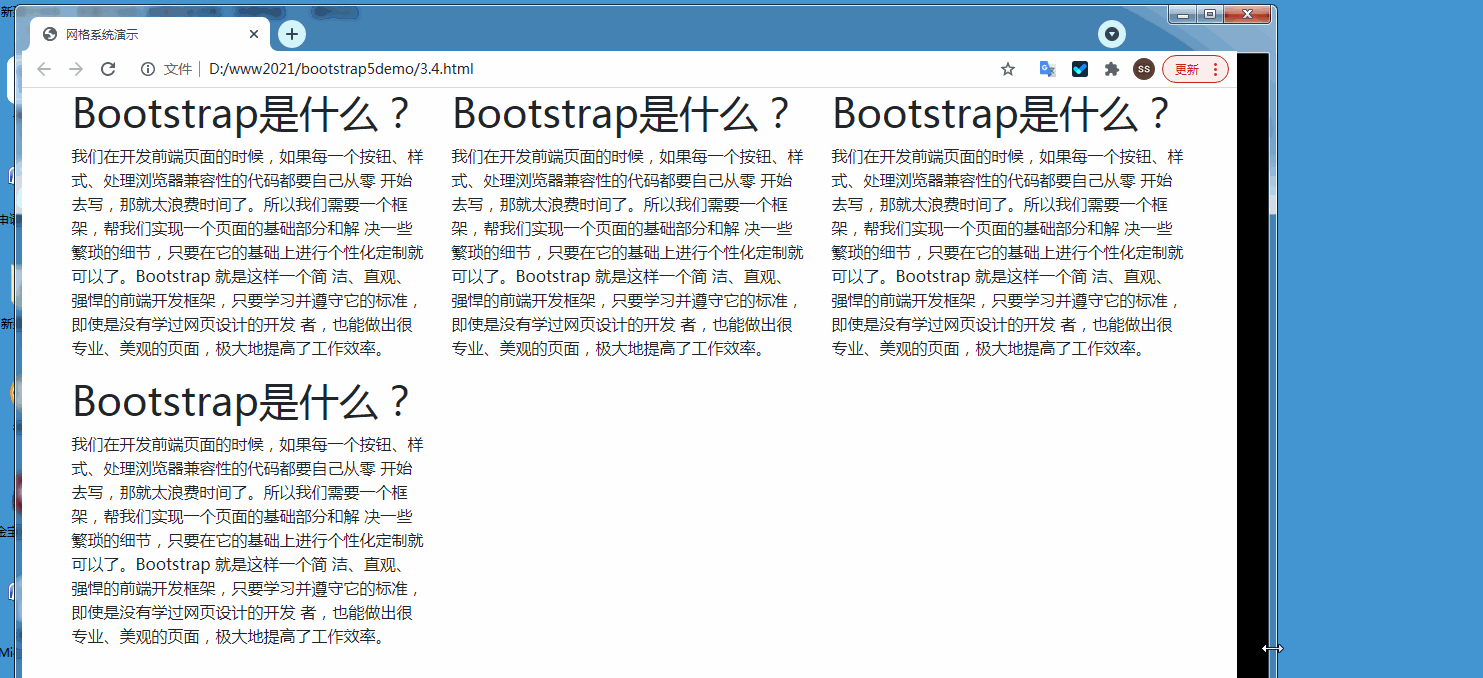Click the dark circular play icon top right

tap(1111, 33)
